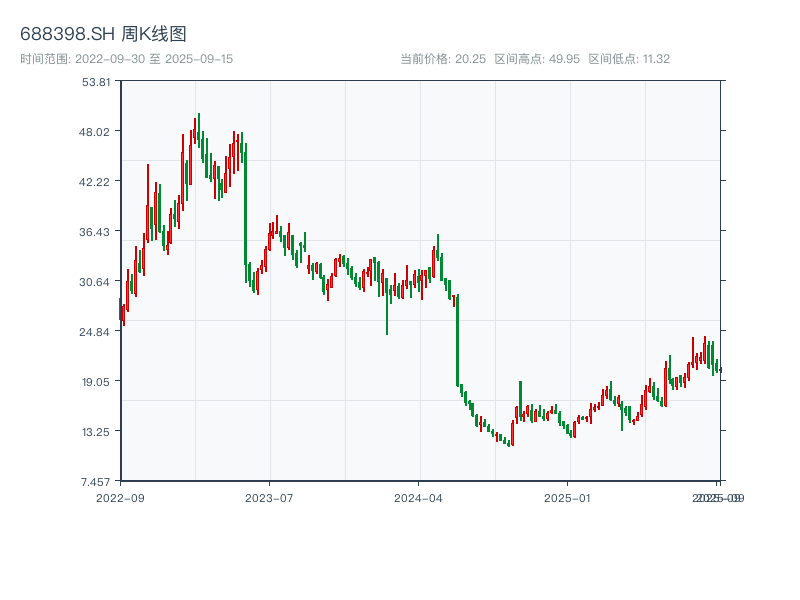Click the x-axis label 2025-01
The height and width of the screenshot is (600, 800).
[x=567, y=498]
